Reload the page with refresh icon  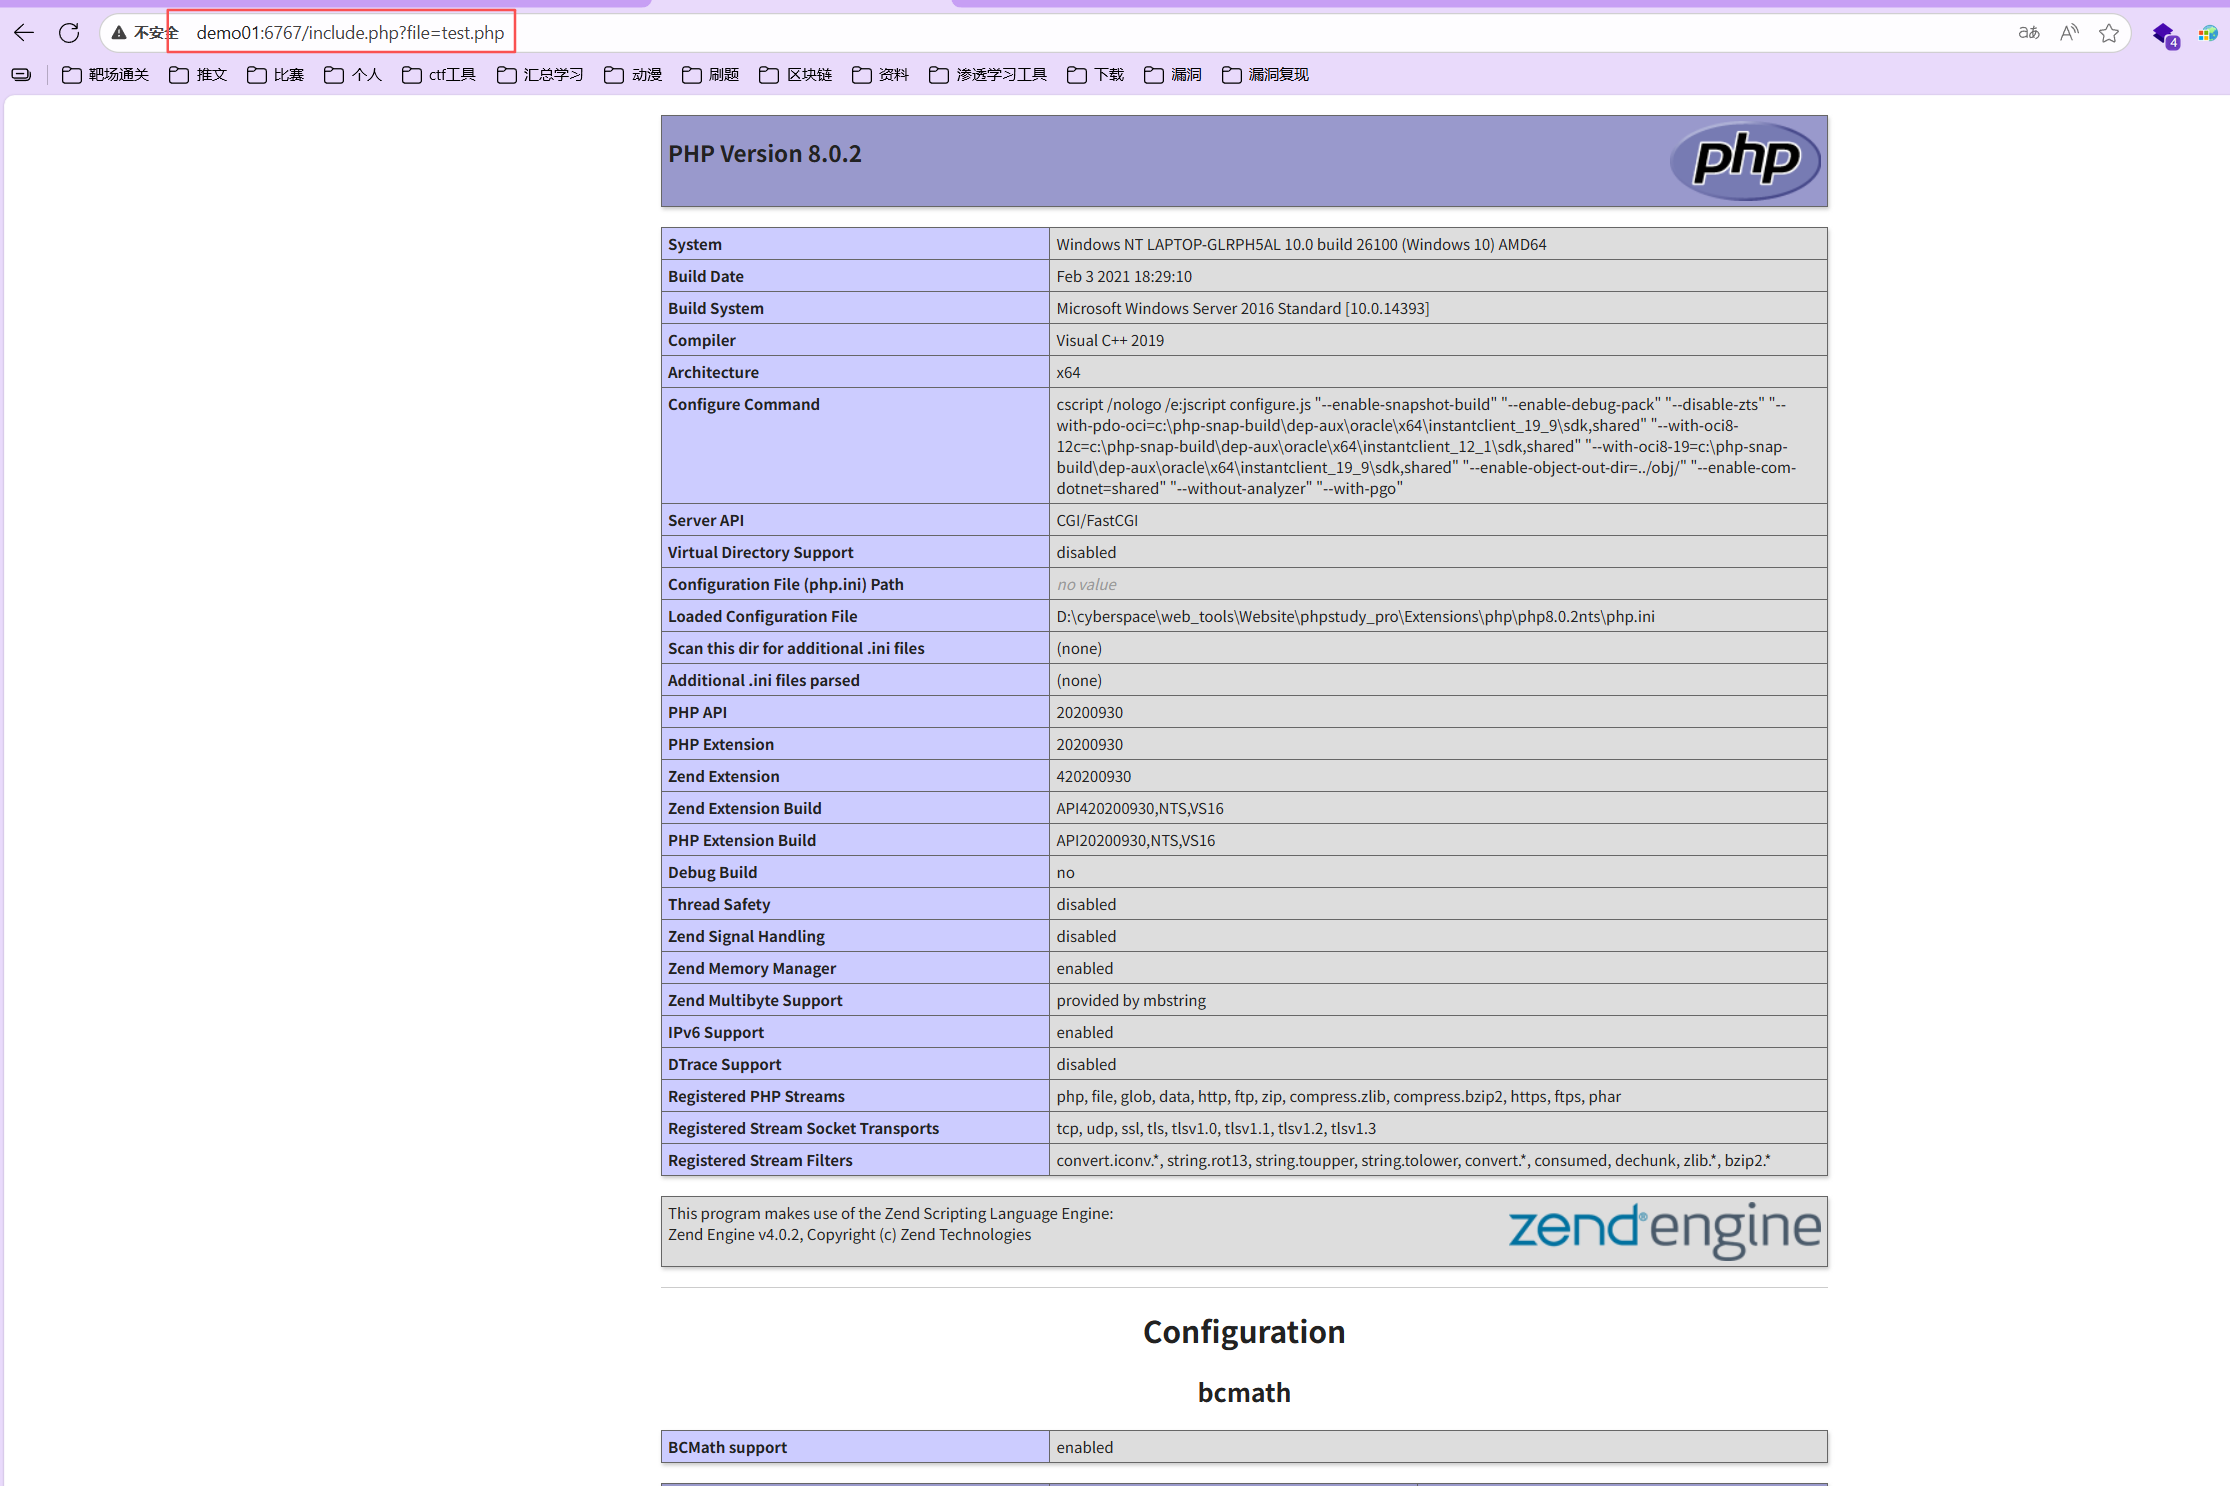coord(69,33)
